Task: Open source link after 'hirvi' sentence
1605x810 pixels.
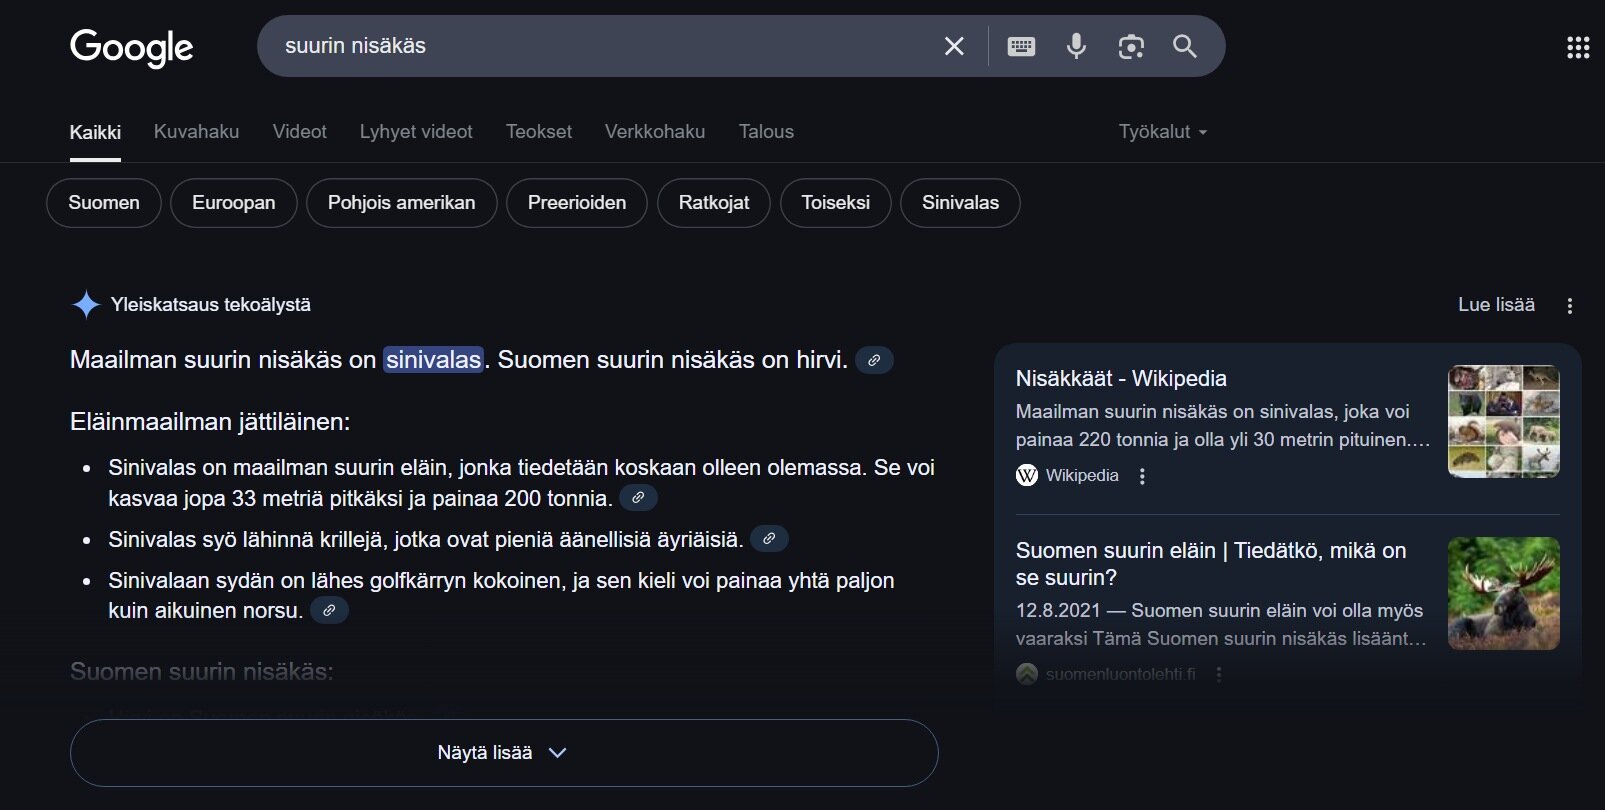Action: (x=874, y=360)
